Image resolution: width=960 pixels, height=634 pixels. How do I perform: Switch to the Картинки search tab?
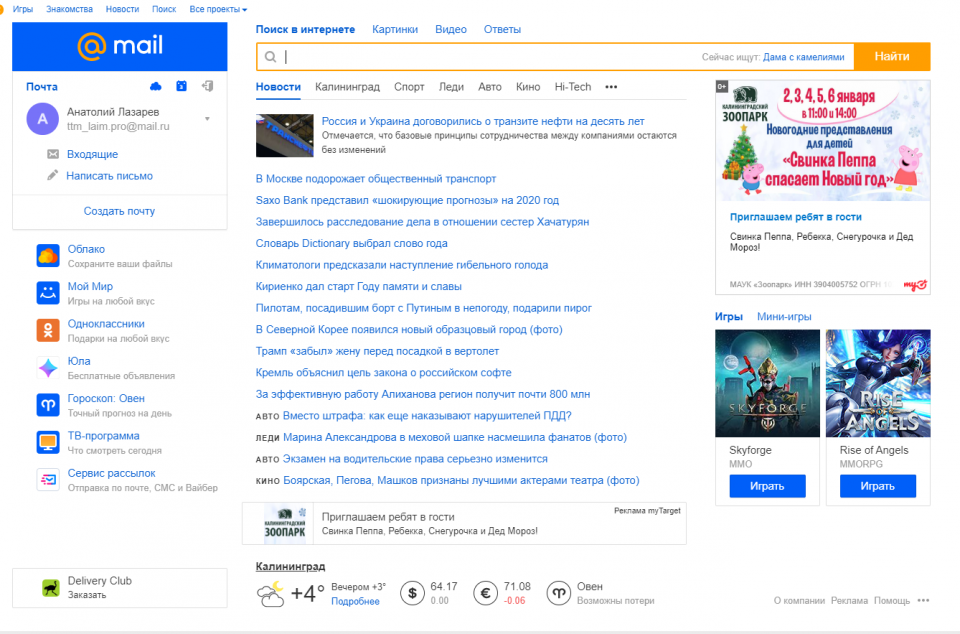[395, 29]
